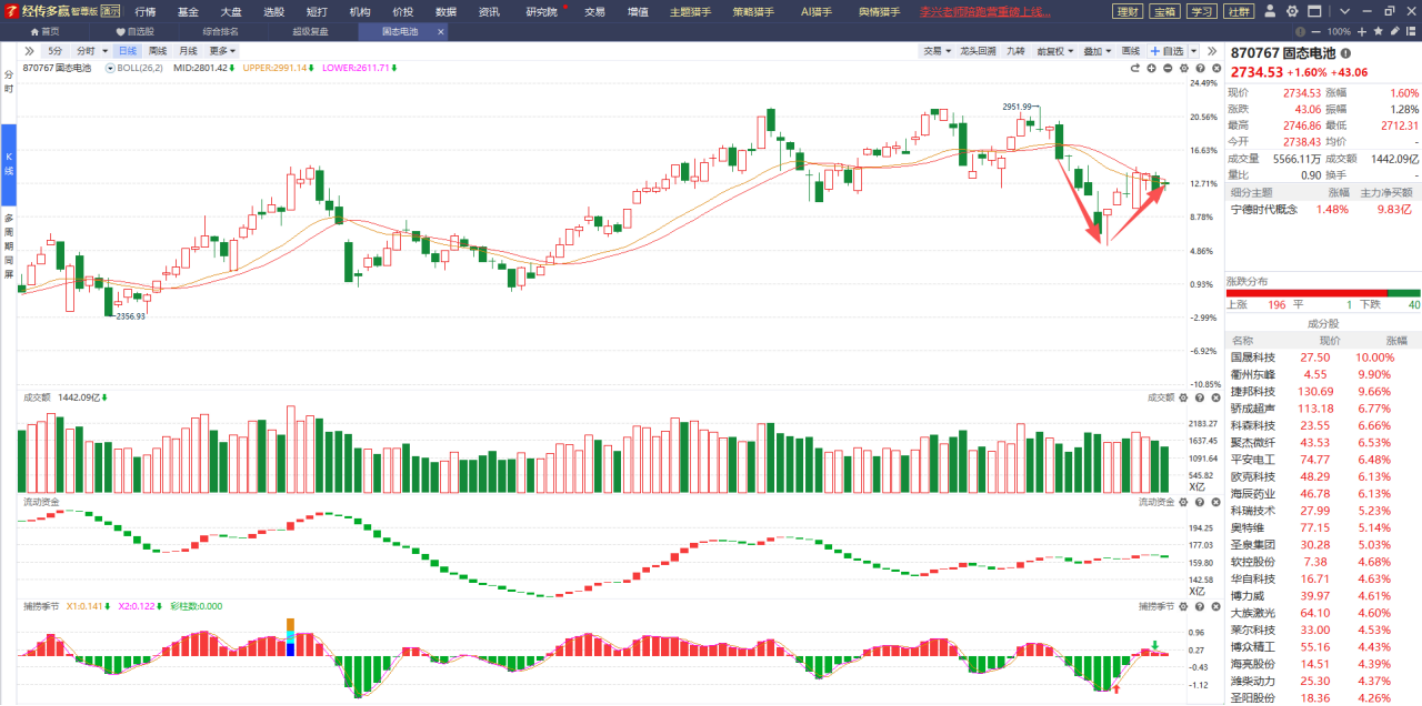Image resolution: width=1422 pixels, height=706 pixels.
Task: Open the 研究院 menu
Action: tap(543, 12)
